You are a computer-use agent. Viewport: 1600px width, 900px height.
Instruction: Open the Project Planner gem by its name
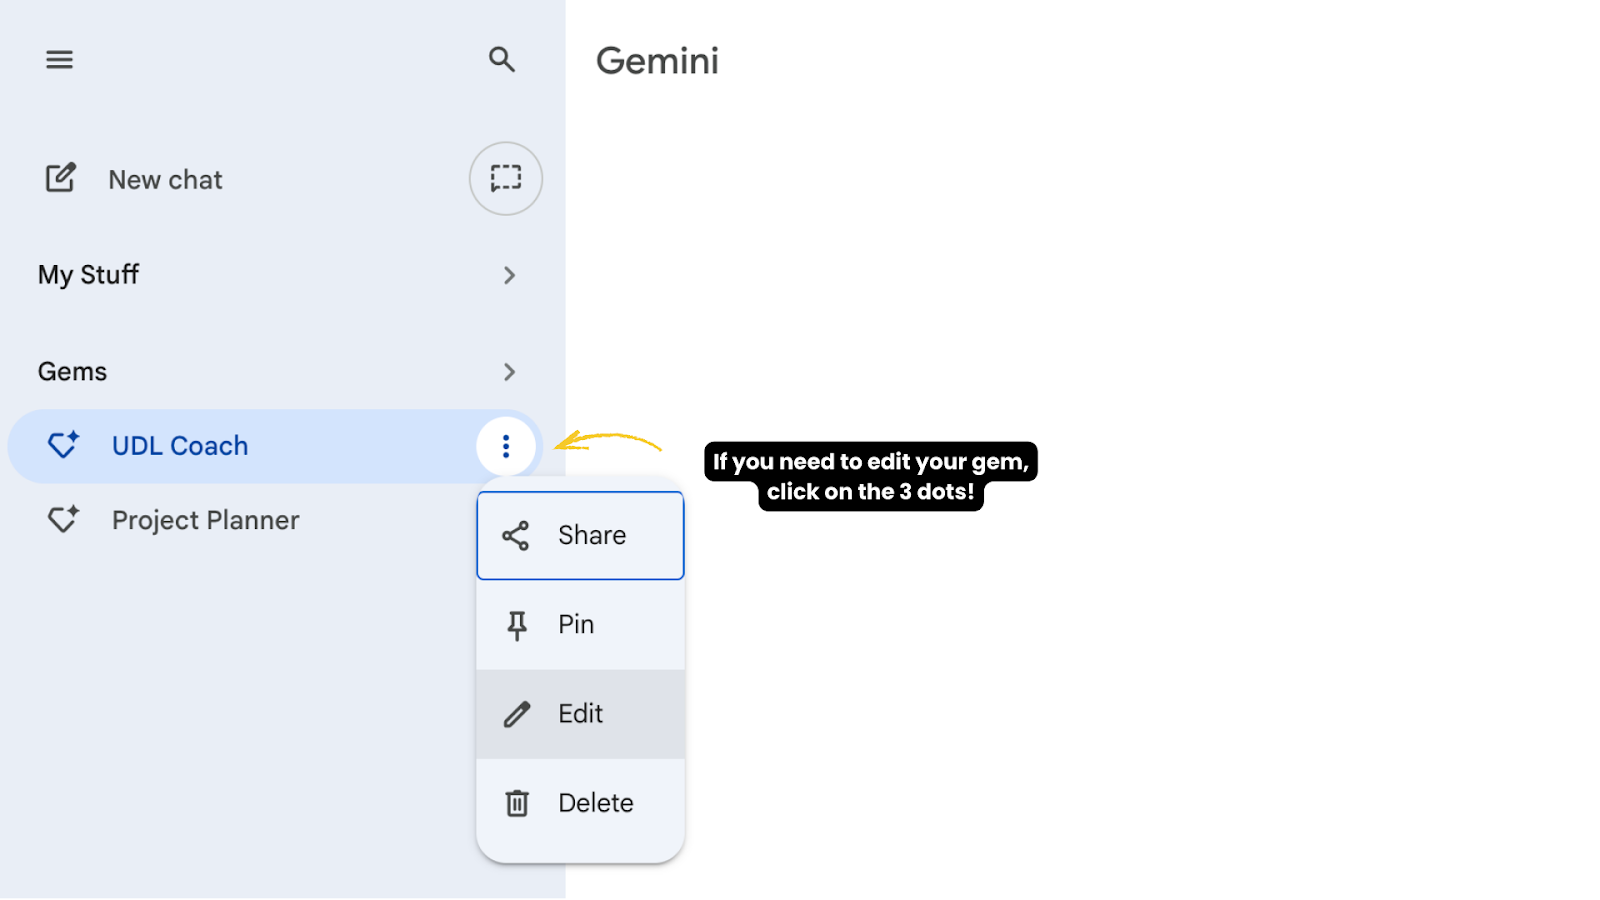click(x=205, y=520)
